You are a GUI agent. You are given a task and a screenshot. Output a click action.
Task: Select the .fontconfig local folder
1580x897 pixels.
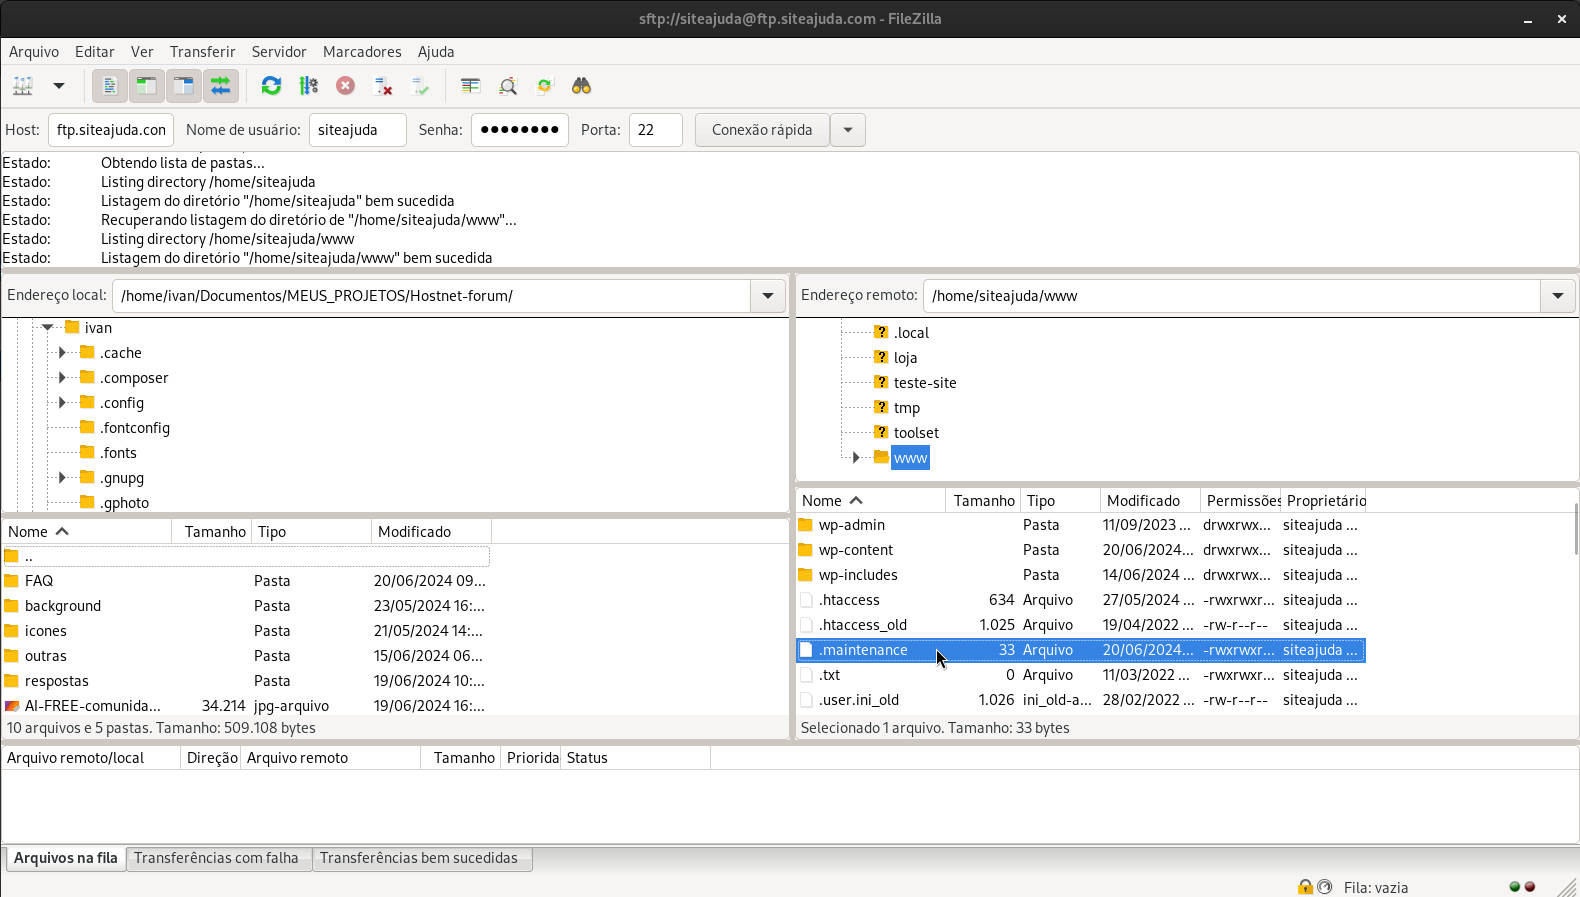coord(135,428)
